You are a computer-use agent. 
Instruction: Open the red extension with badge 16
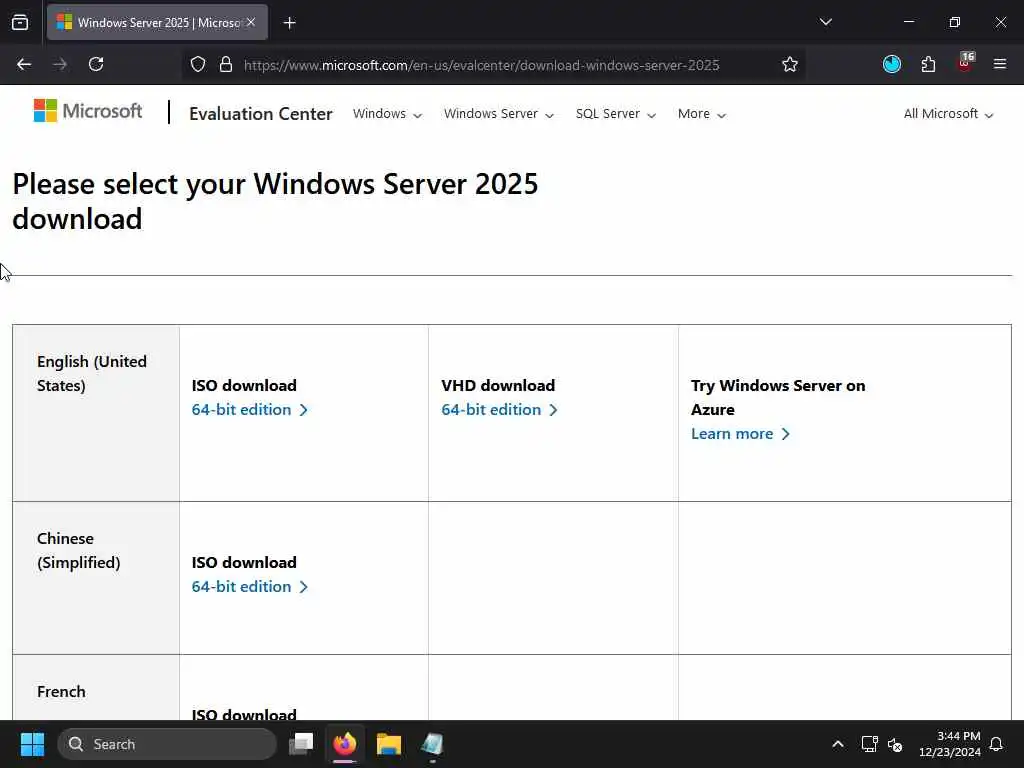965,63
